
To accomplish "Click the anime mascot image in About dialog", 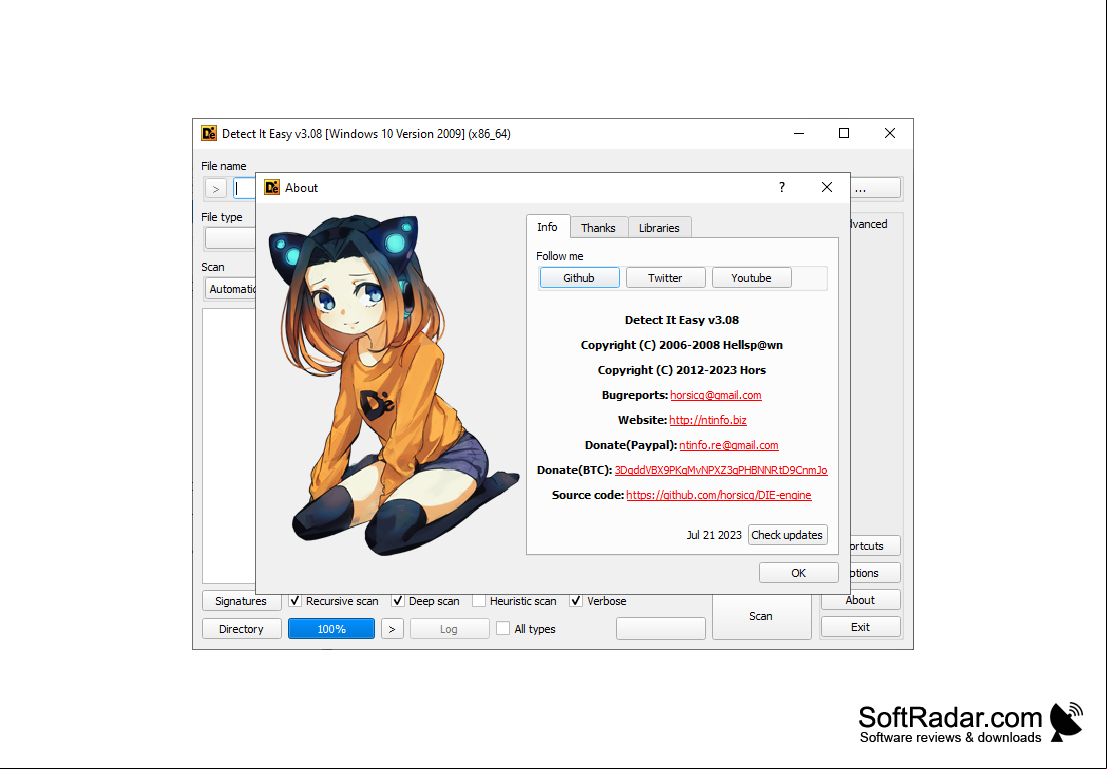I will point(393,385).
